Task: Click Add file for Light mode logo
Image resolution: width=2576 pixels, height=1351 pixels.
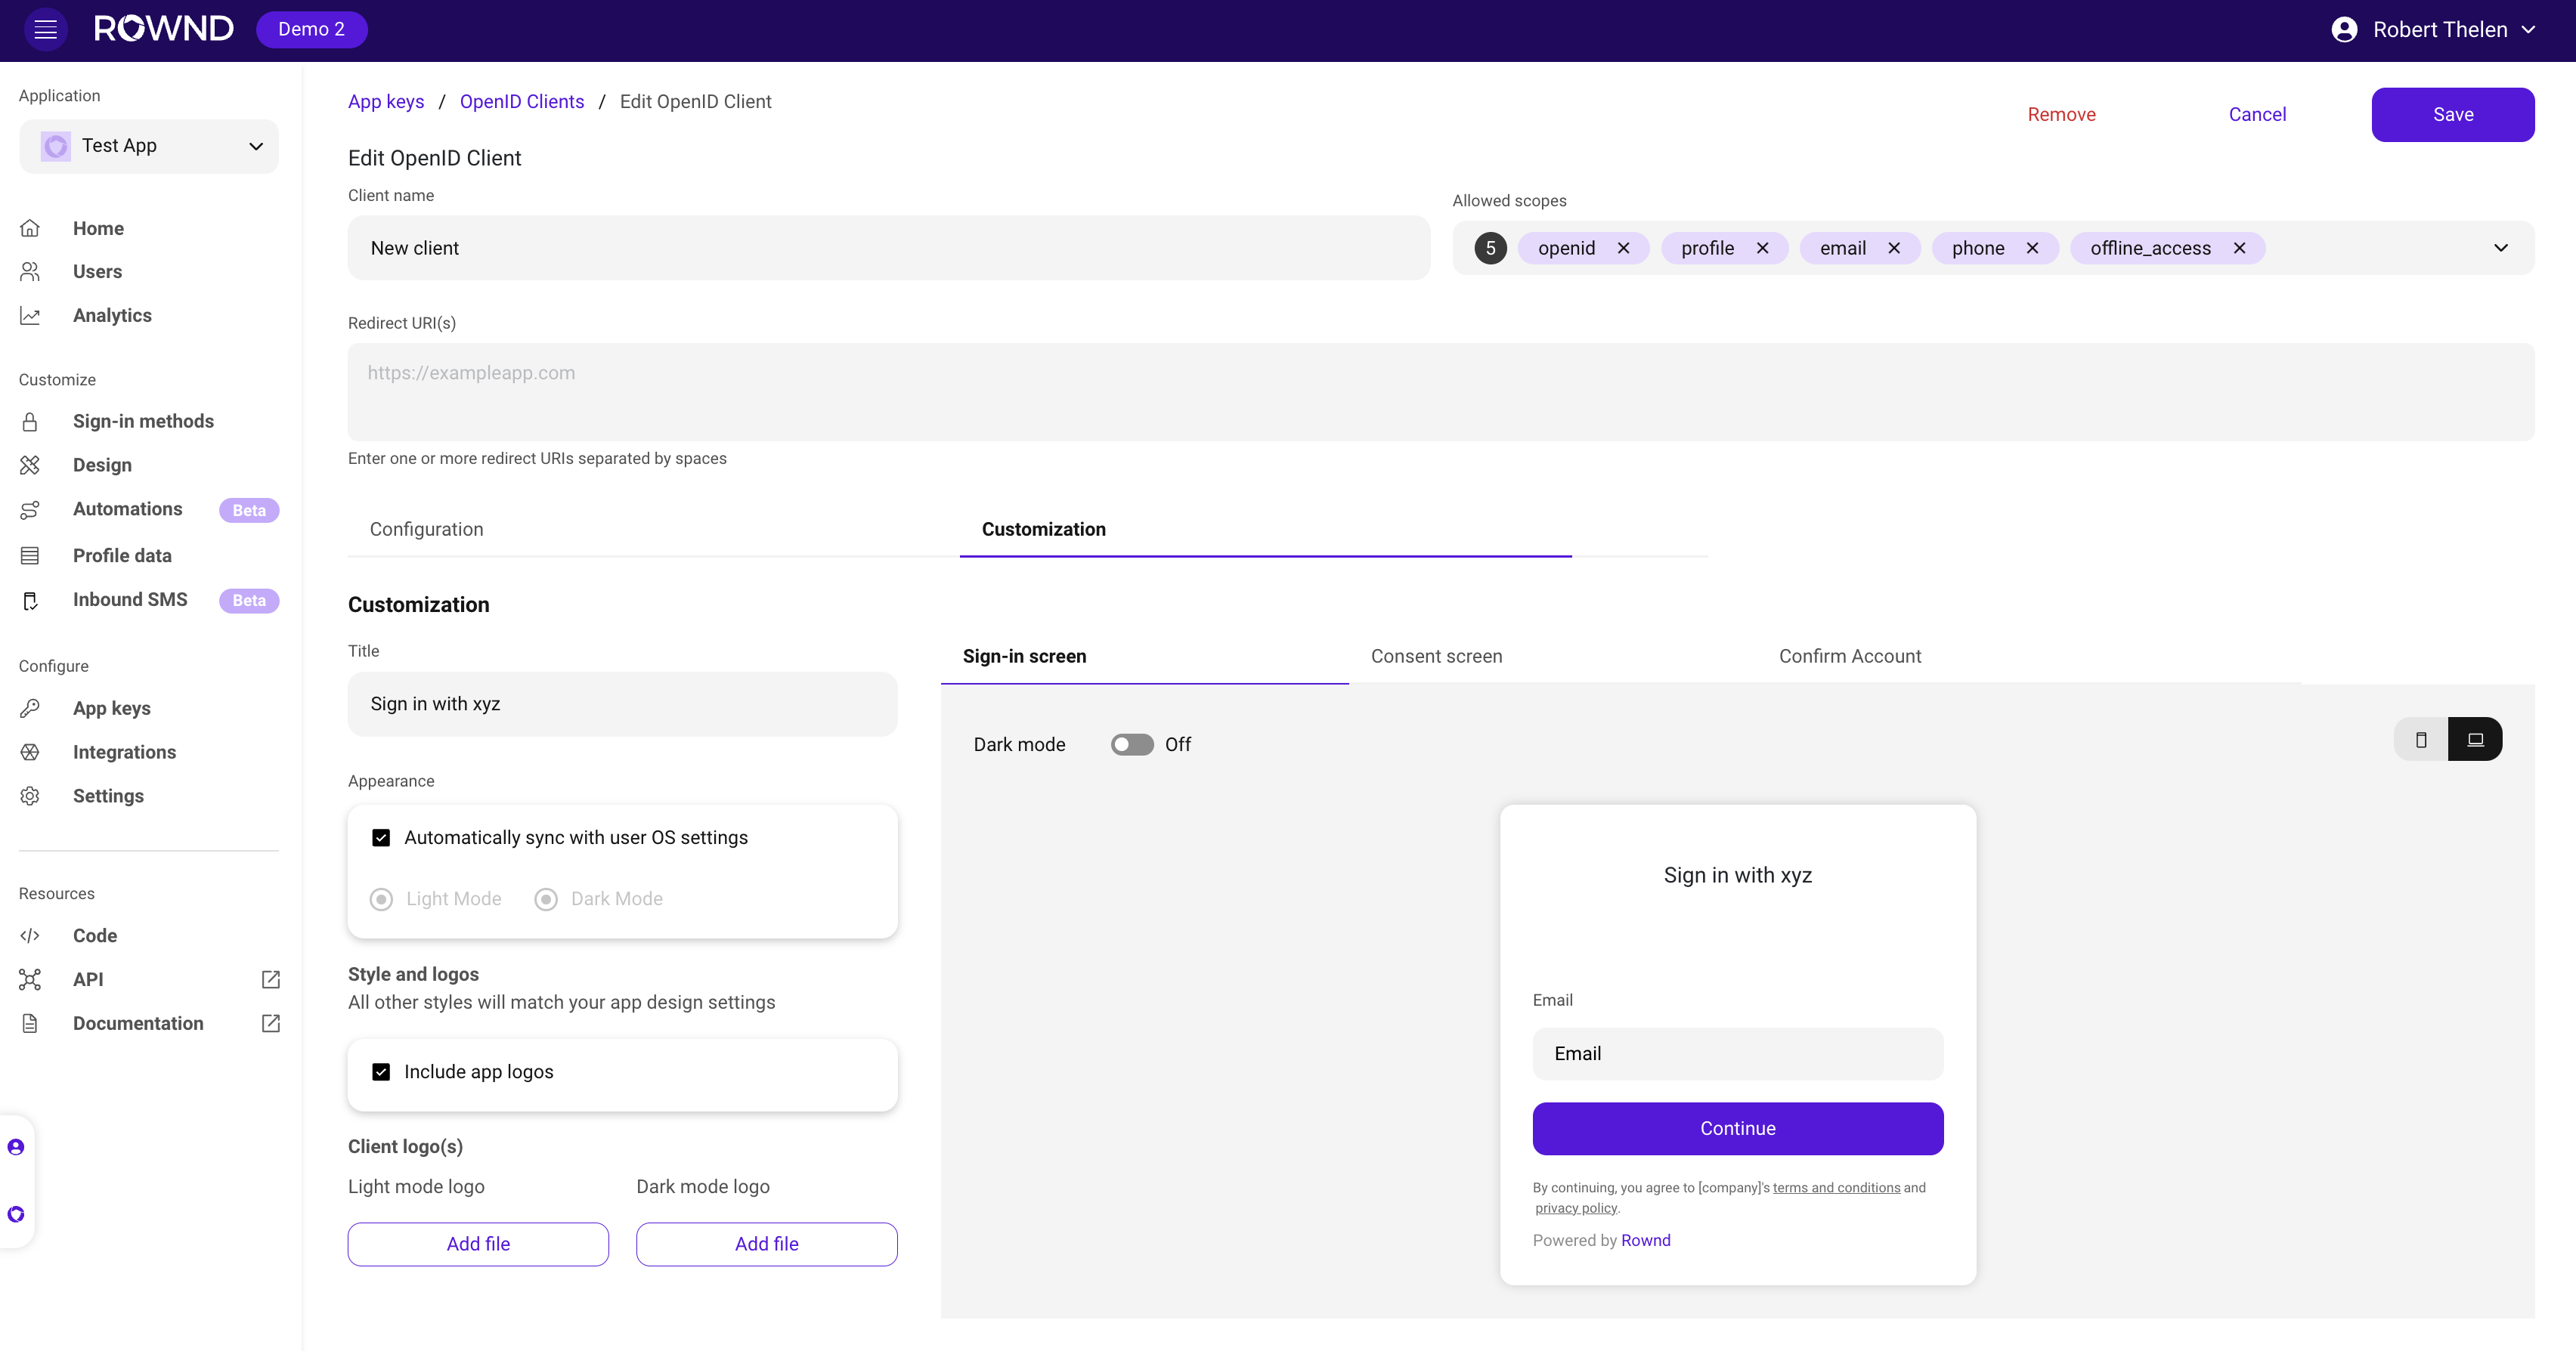Action: tap(478, 1243)
